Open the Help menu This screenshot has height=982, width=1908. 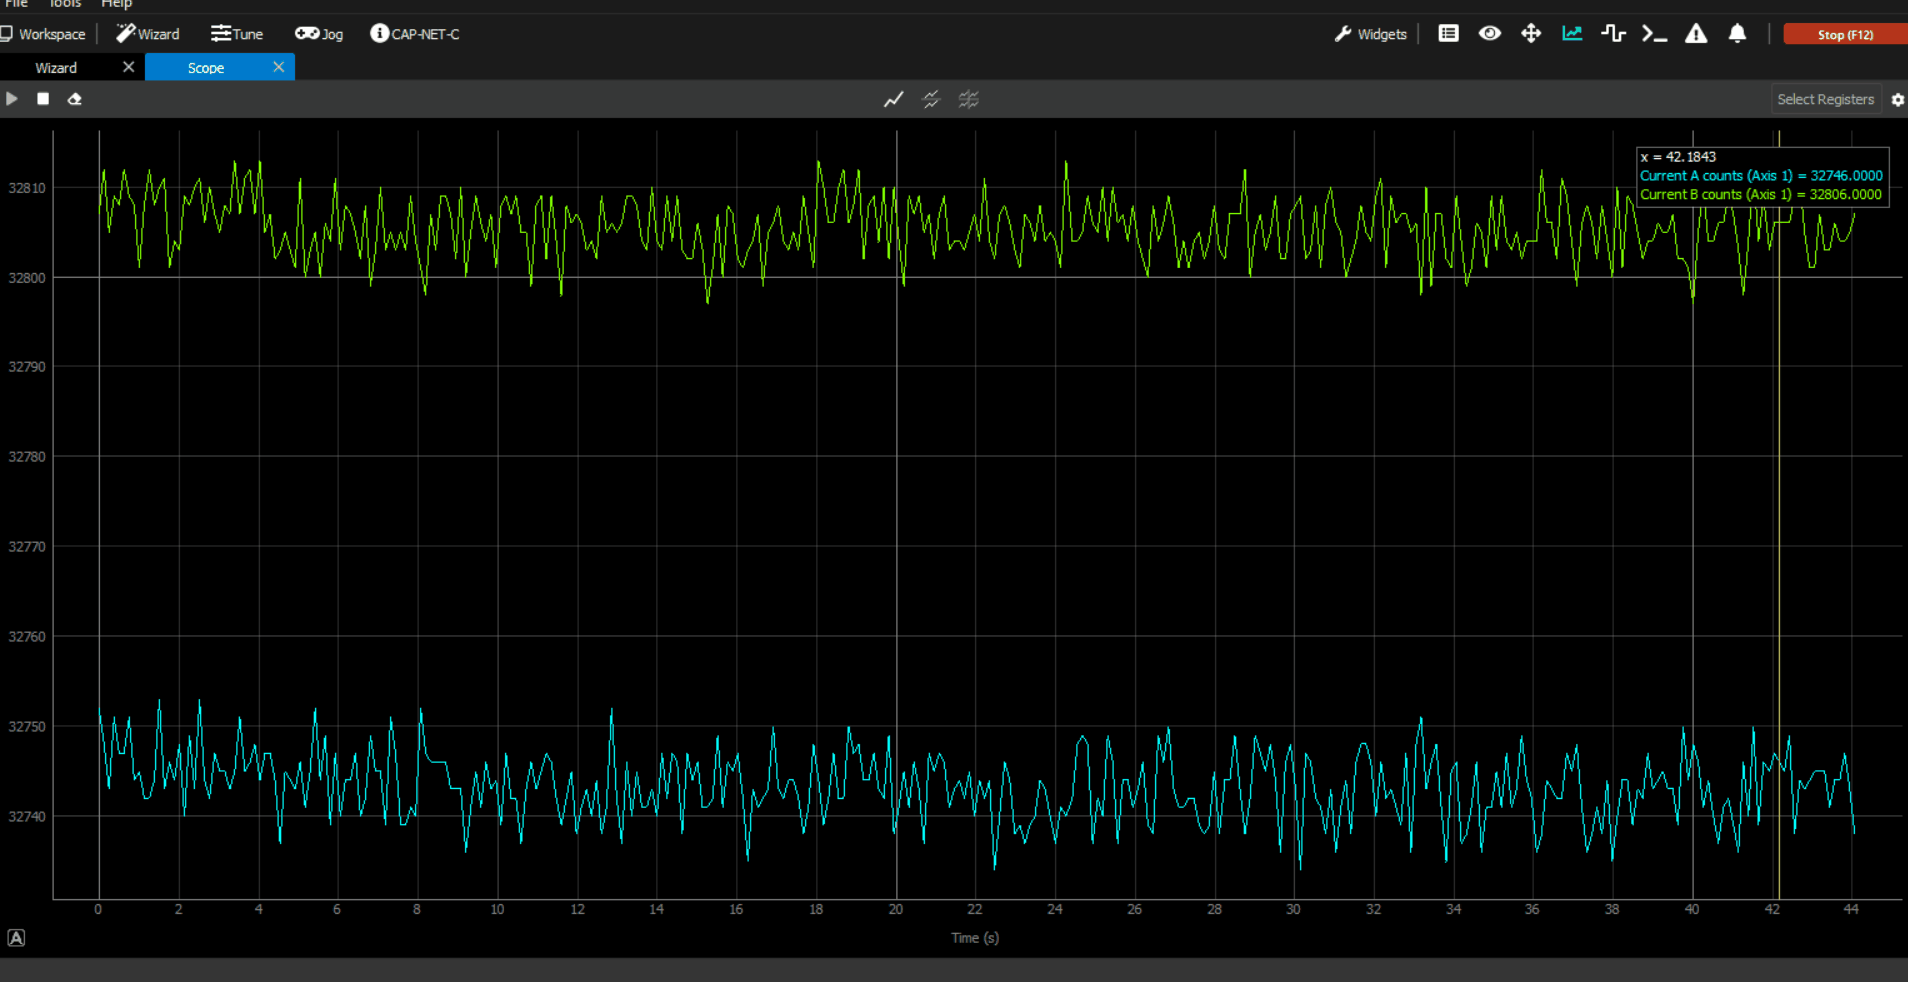coord(116,4)
